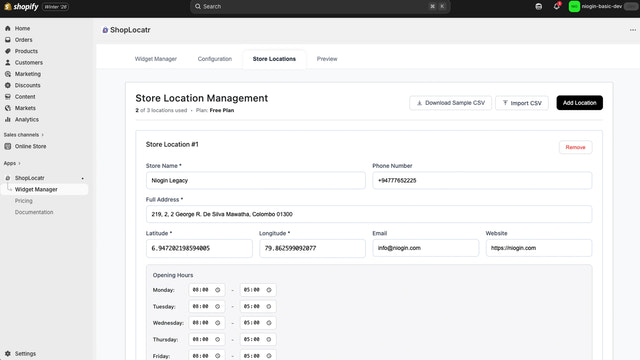
Task: Open the Settings gear icon
Action: pos(8,353)
